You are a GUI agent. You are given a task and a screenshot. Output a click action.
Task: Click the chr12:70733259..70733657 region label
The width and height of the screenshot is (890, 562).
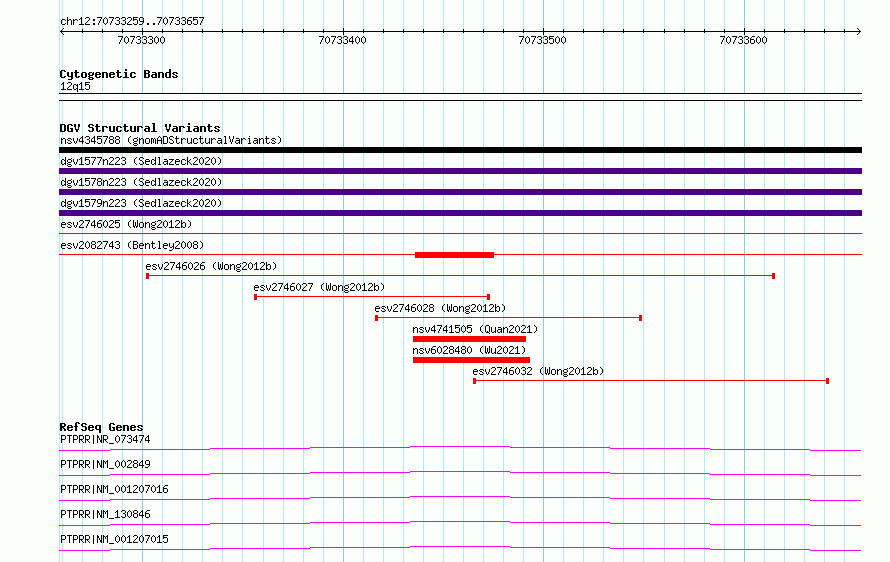coord(132,21)
